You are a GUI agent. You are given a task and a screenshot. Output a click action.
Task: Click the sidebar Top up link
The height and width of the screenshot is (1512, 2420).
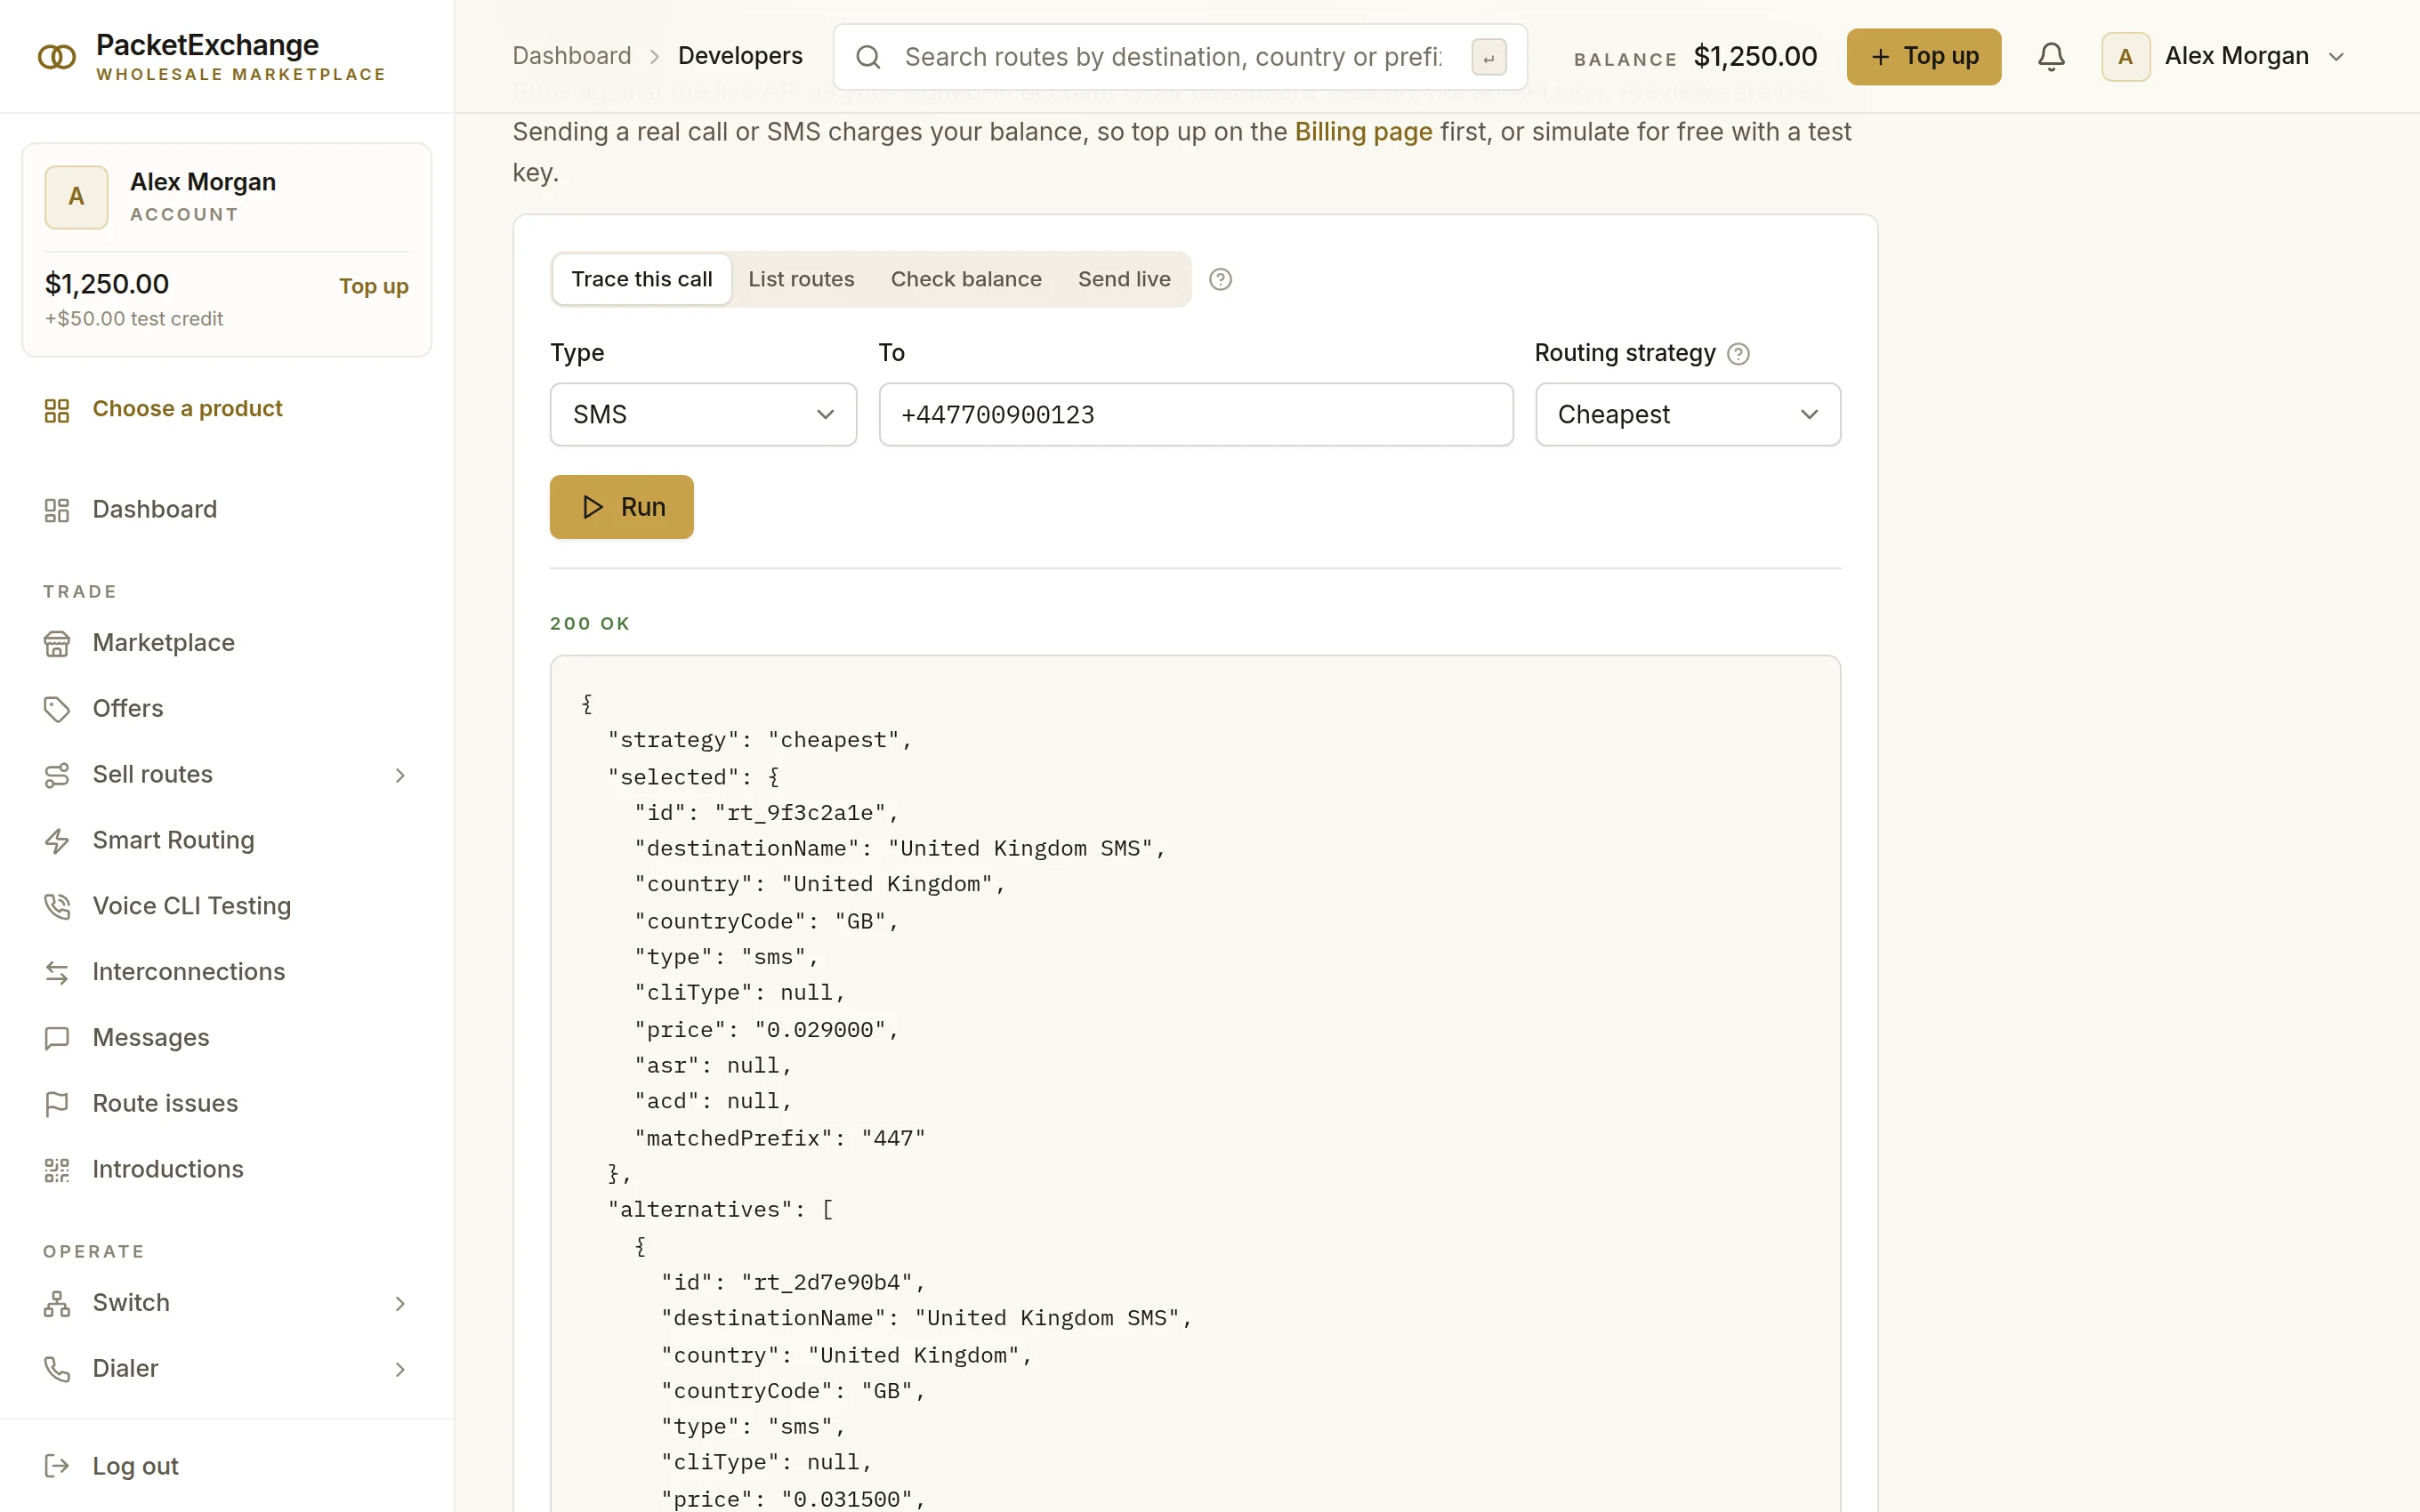(373, 286)
